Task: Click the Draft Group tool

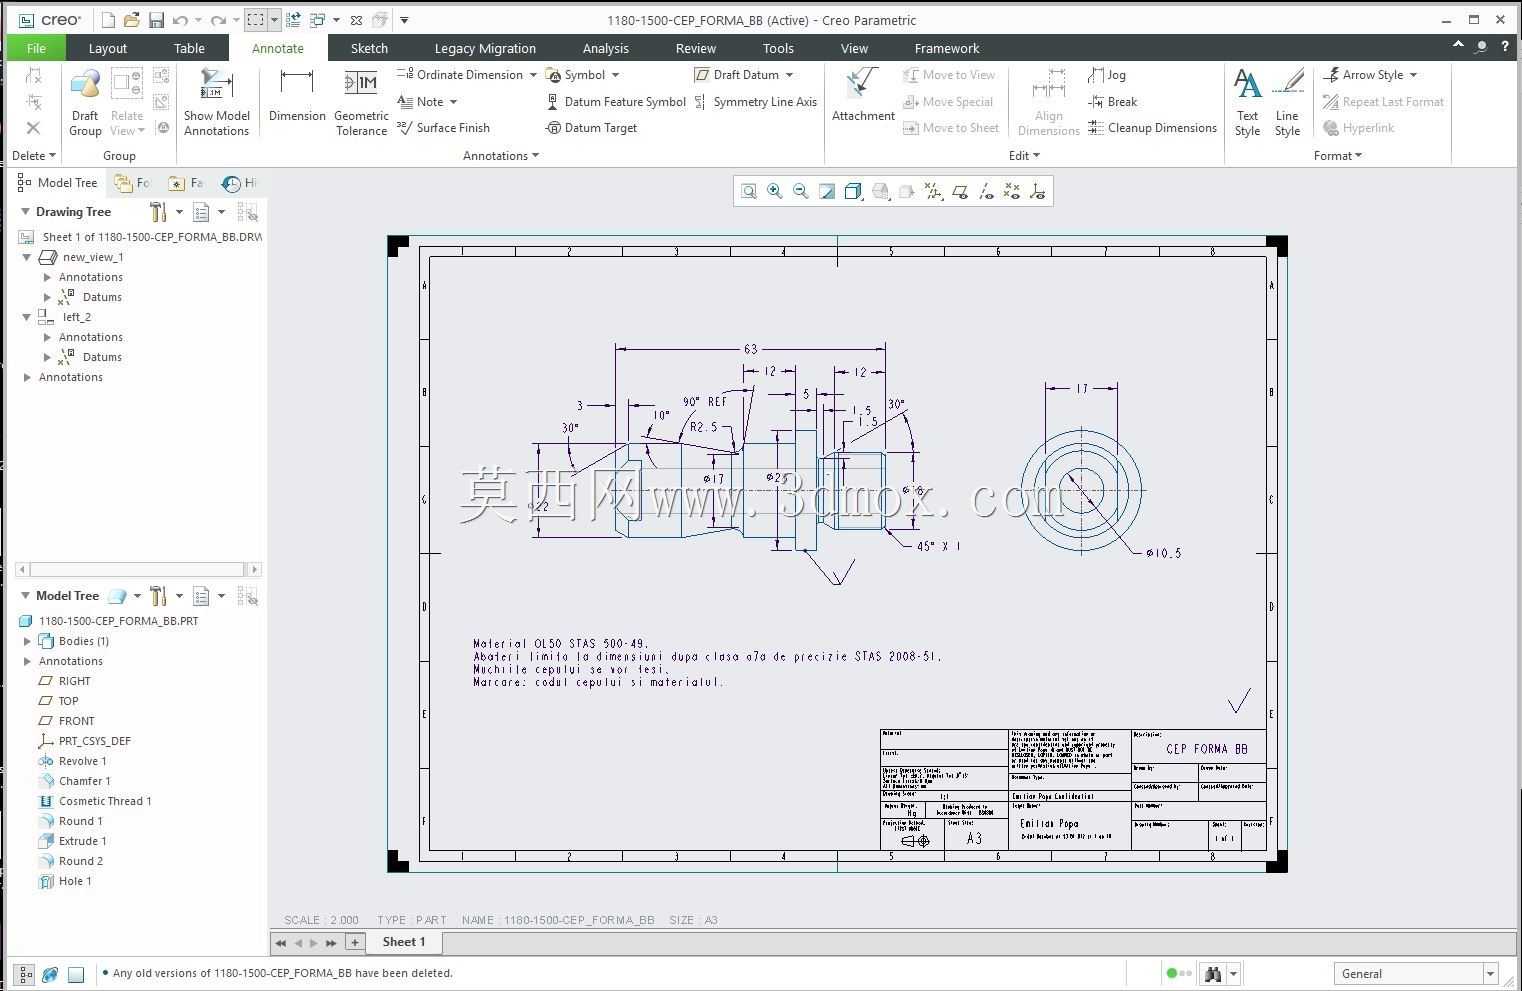Action: 85,102
